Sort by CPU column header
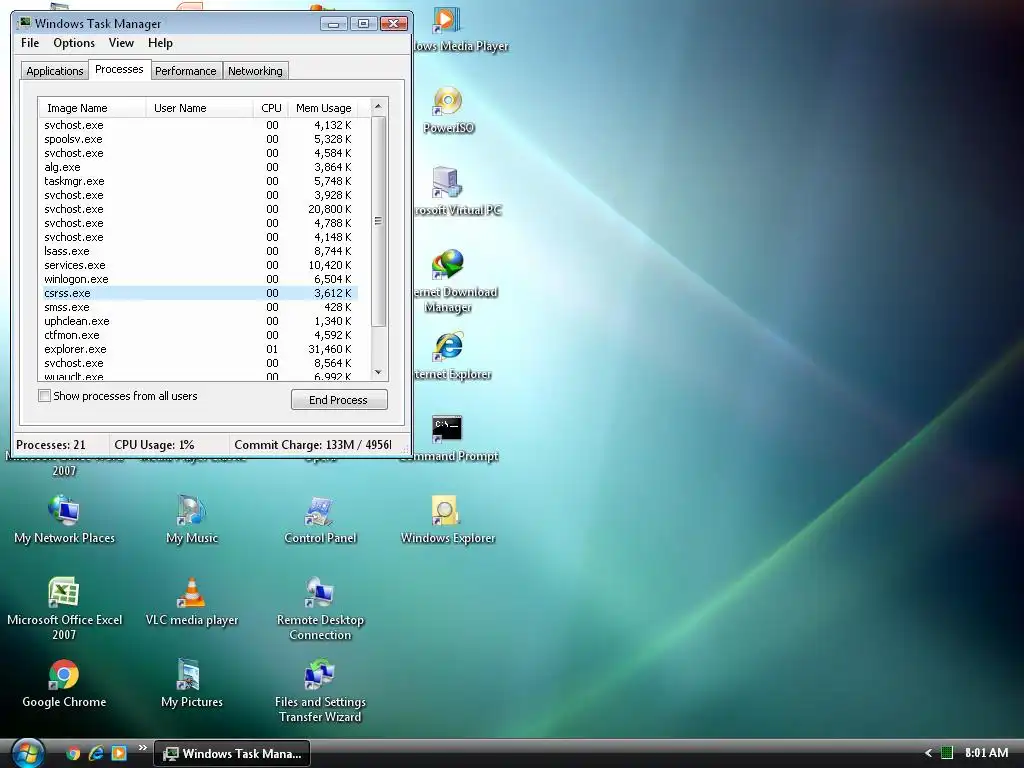 [270, 108]
